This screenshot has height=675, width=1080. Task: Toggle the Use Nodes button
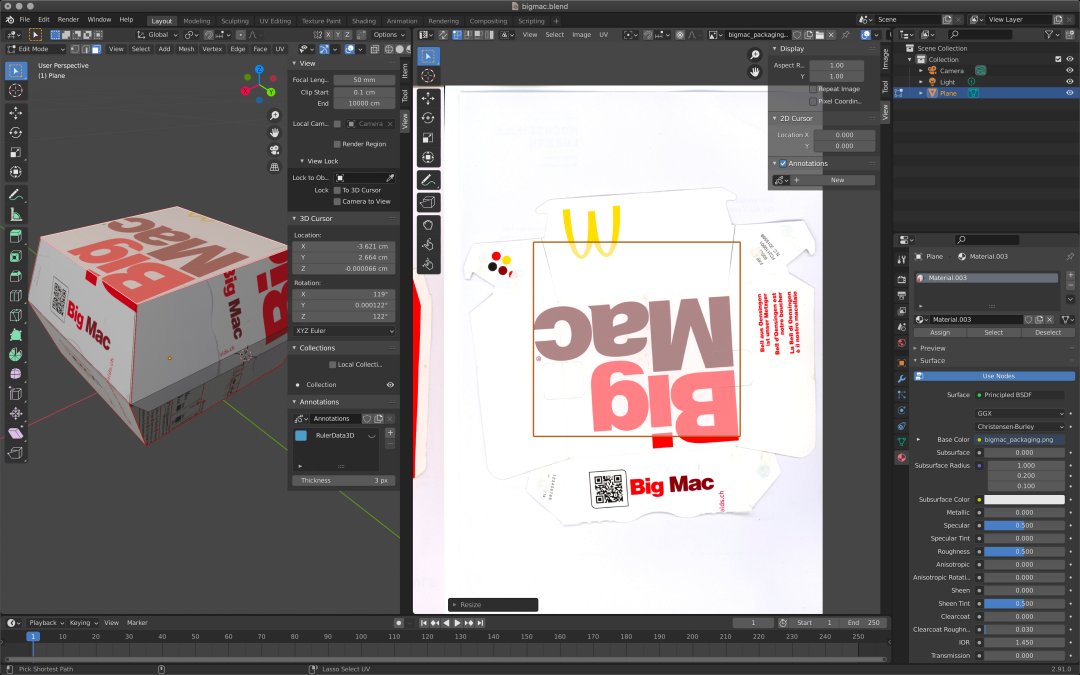coord(994,376)
